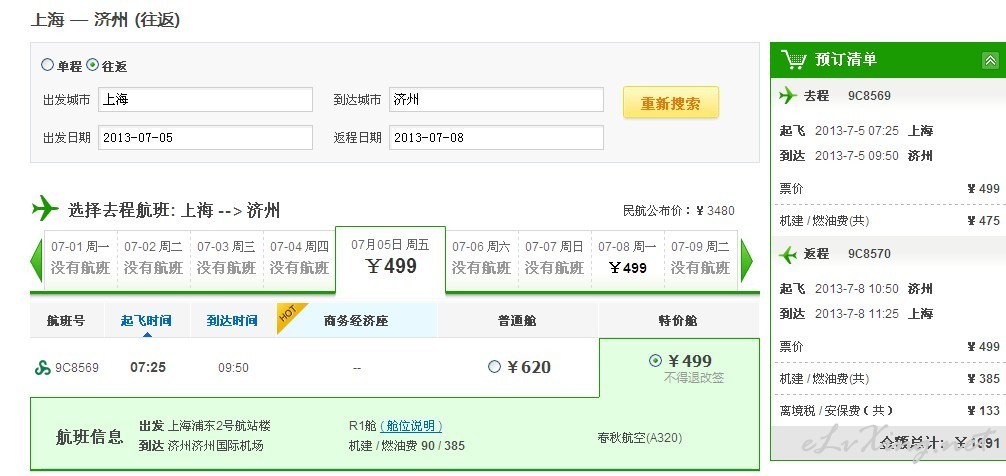Select the 07-06 周六 date tab
This screenshot has width=1006, height=476.
(481, 258)
